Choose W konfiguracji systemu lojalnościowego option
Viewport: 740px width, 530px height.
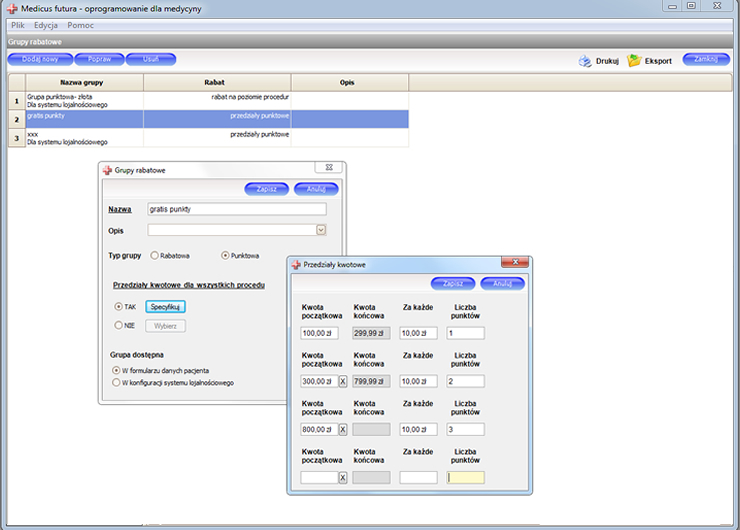click(x=116, y=382)
